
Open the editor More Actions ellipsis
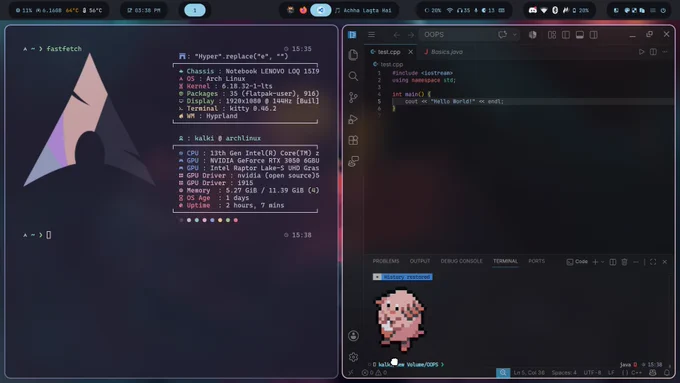[665, 52]
